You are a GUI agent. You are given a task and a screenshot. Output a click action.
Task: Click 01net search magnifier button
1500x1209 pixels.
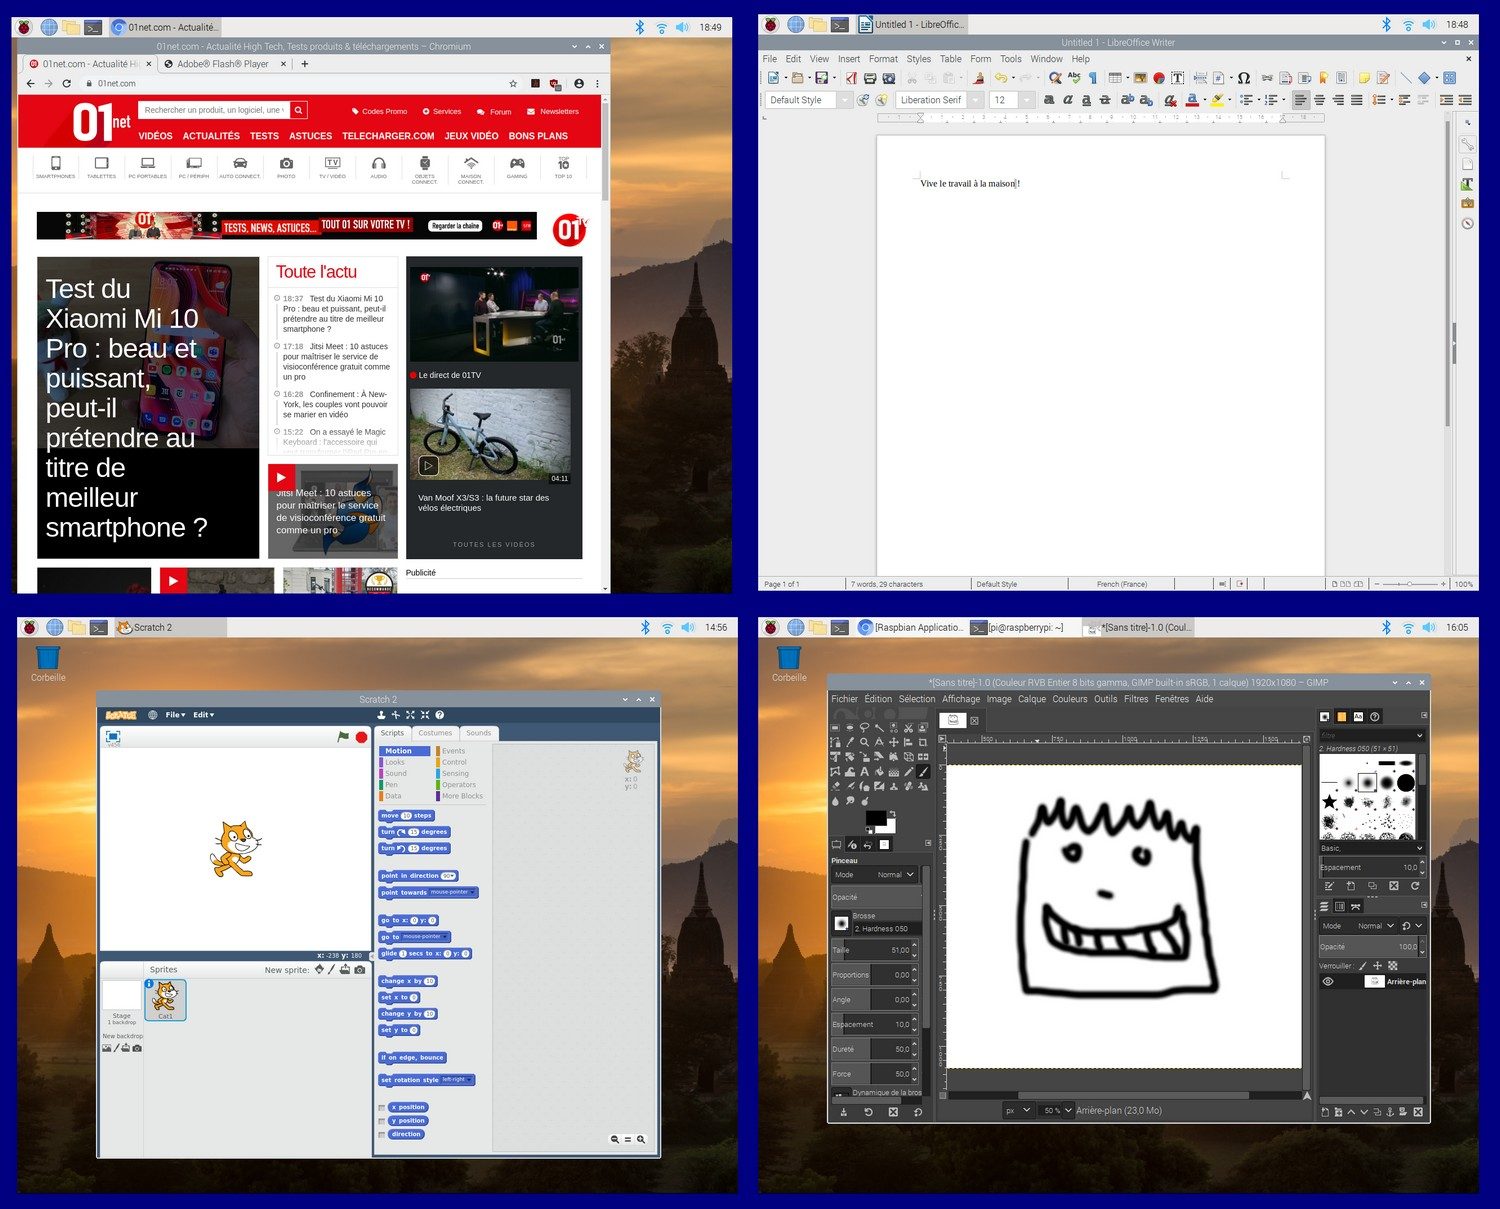tap(298, 110)
